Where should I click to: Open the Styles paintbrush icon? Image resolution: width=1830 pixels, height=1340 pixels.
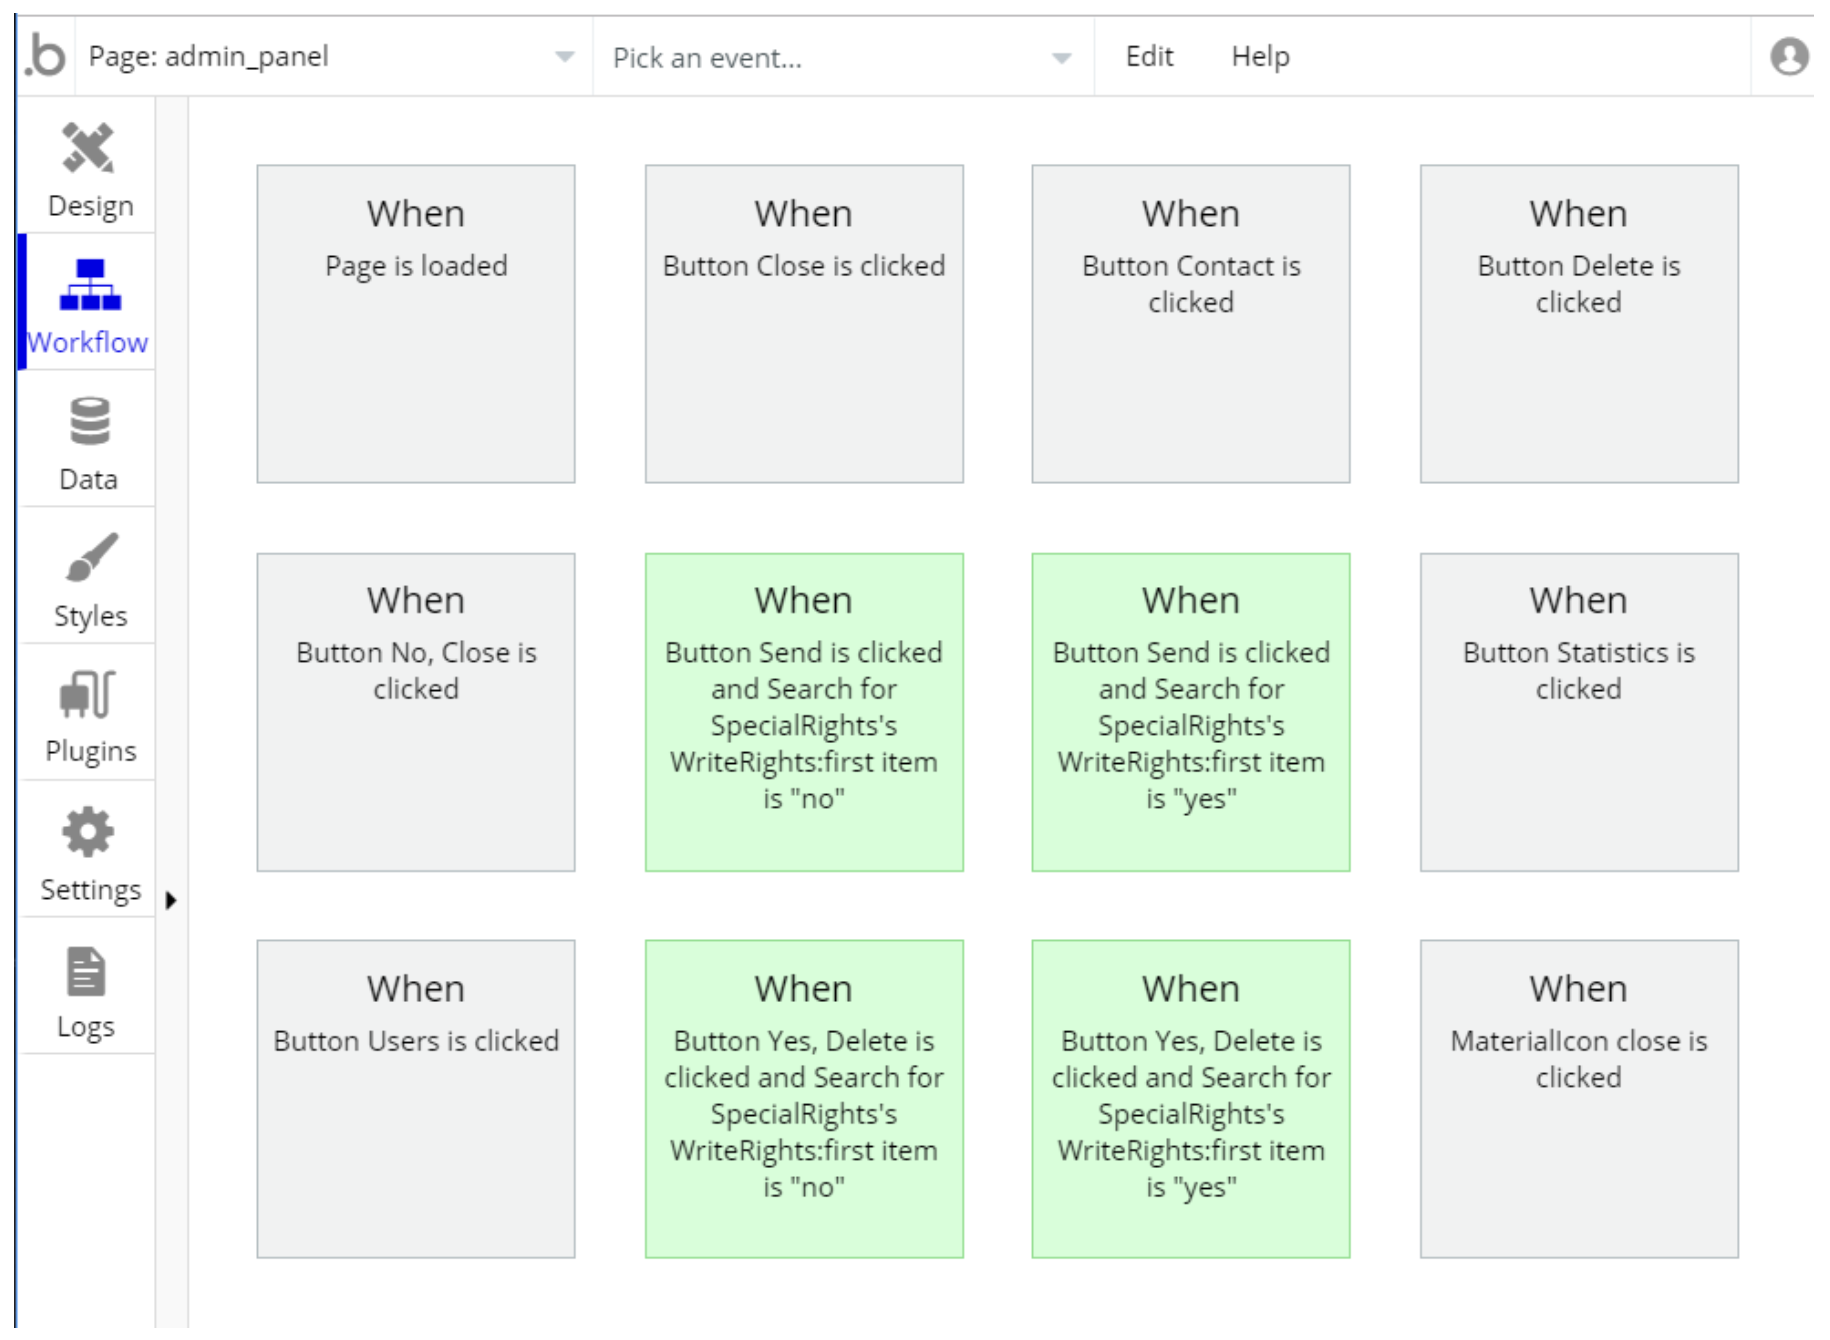click(x=90, y=557)
